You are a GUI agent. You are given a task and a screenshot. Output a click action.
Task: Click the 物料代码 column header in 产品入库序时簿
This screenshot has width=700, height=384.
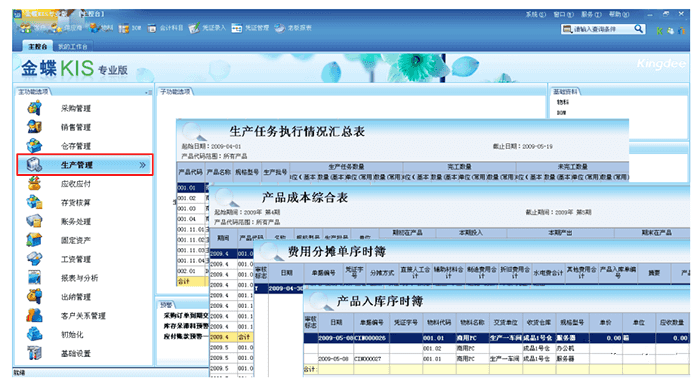pos(438,322)
